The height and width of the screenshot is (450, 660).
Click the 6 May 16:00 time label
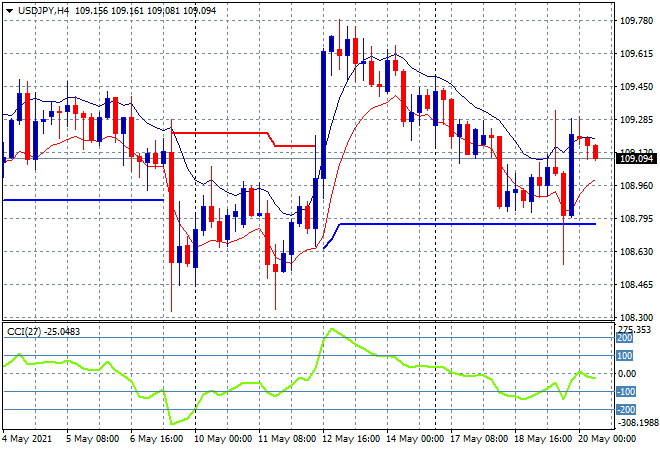[x=156, y=439]
